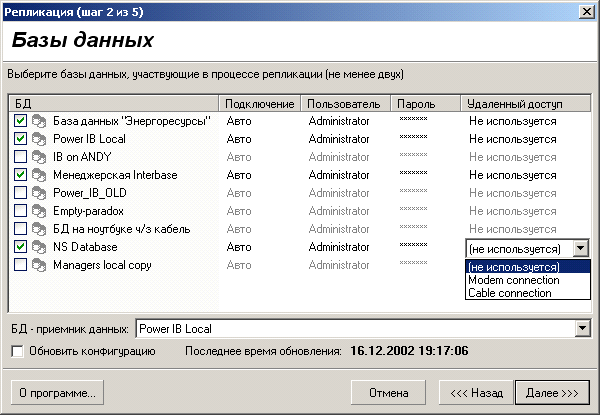The image size is (600, 415).
Task: Select the NS Database row name
Action: click(x=85, y=247)
